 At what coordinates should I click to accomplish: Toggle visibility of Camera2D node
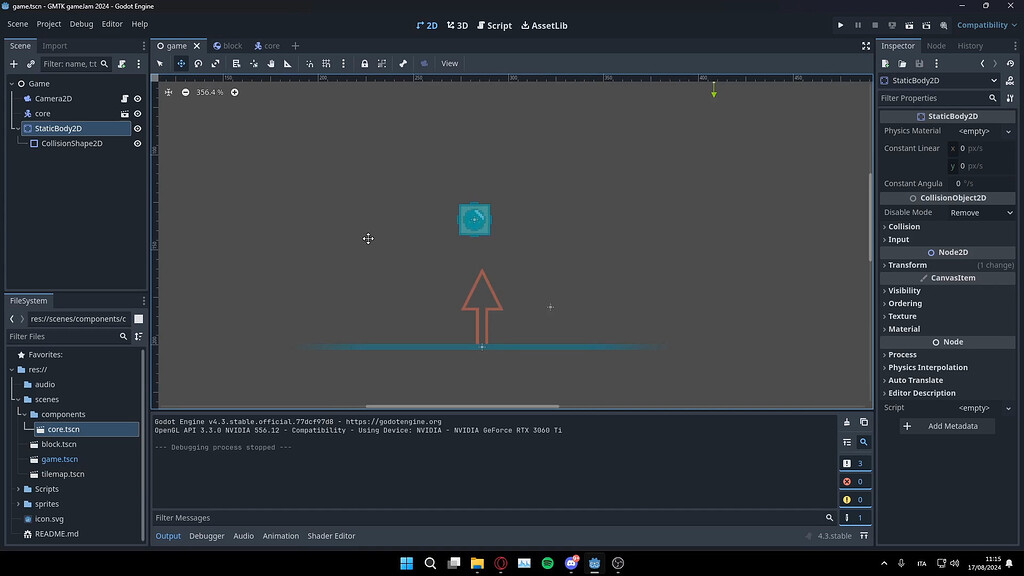click(137, 99)
